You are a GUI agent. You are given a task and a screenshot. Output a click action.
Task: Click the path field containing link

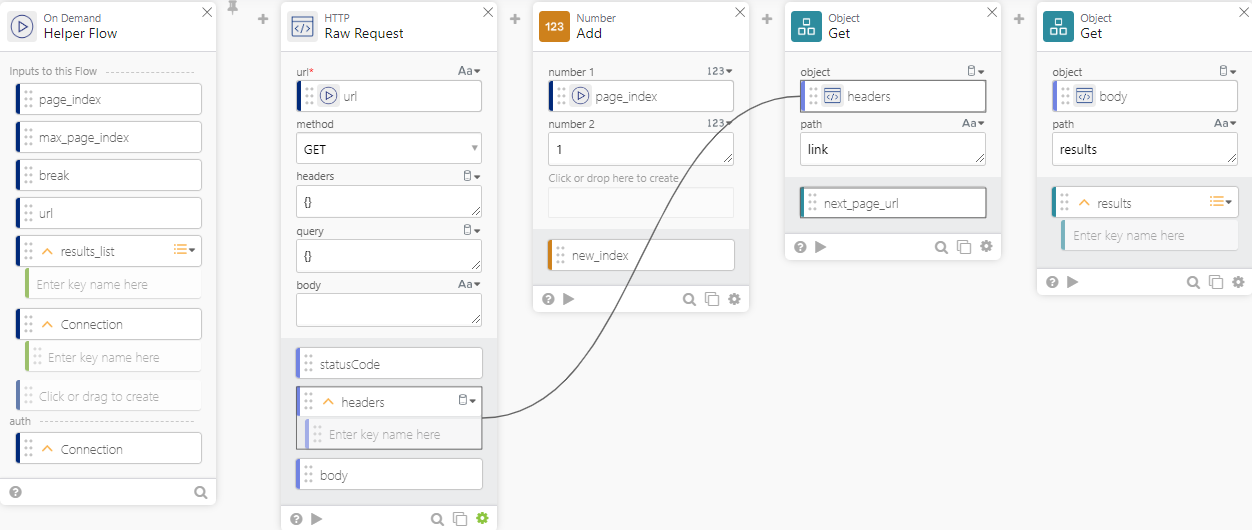coord(892,149)
